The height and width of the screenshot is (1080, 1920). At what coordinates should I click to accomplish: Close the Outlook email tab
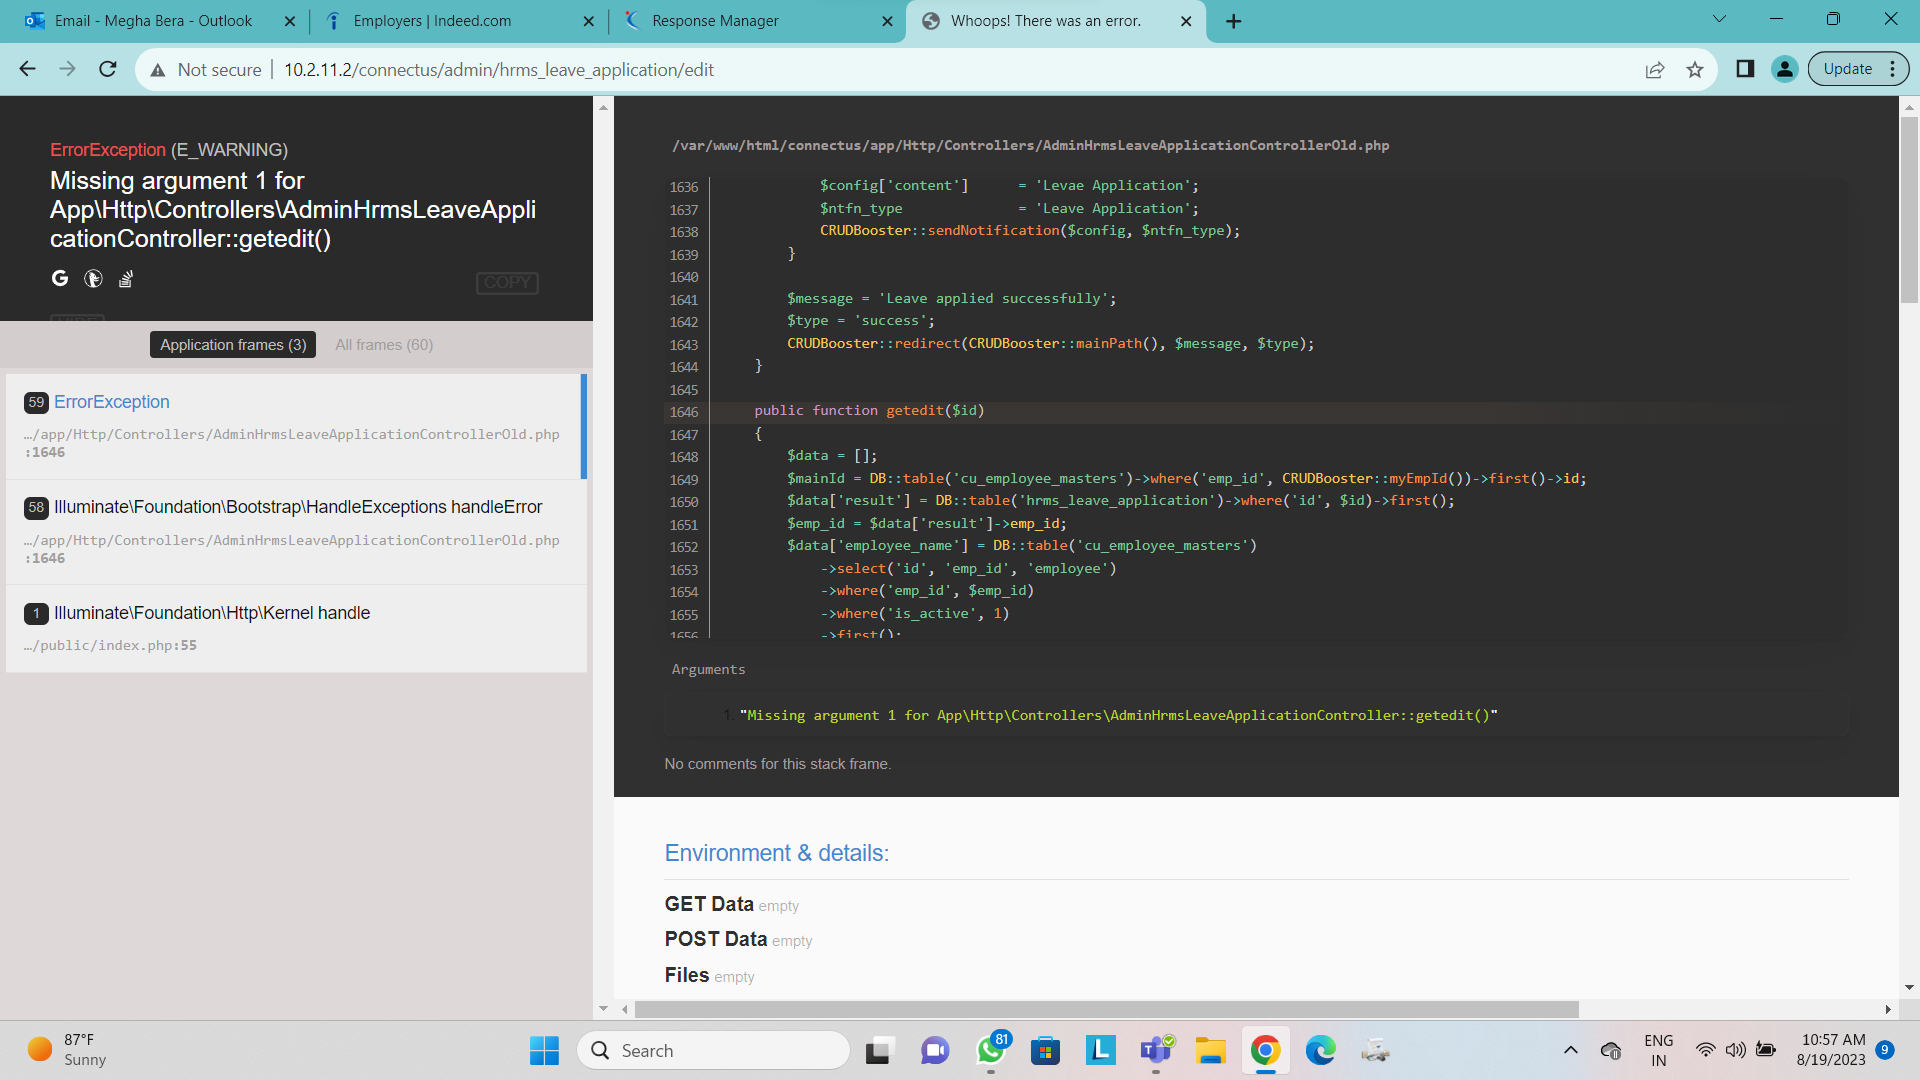(x=290, y=21)
